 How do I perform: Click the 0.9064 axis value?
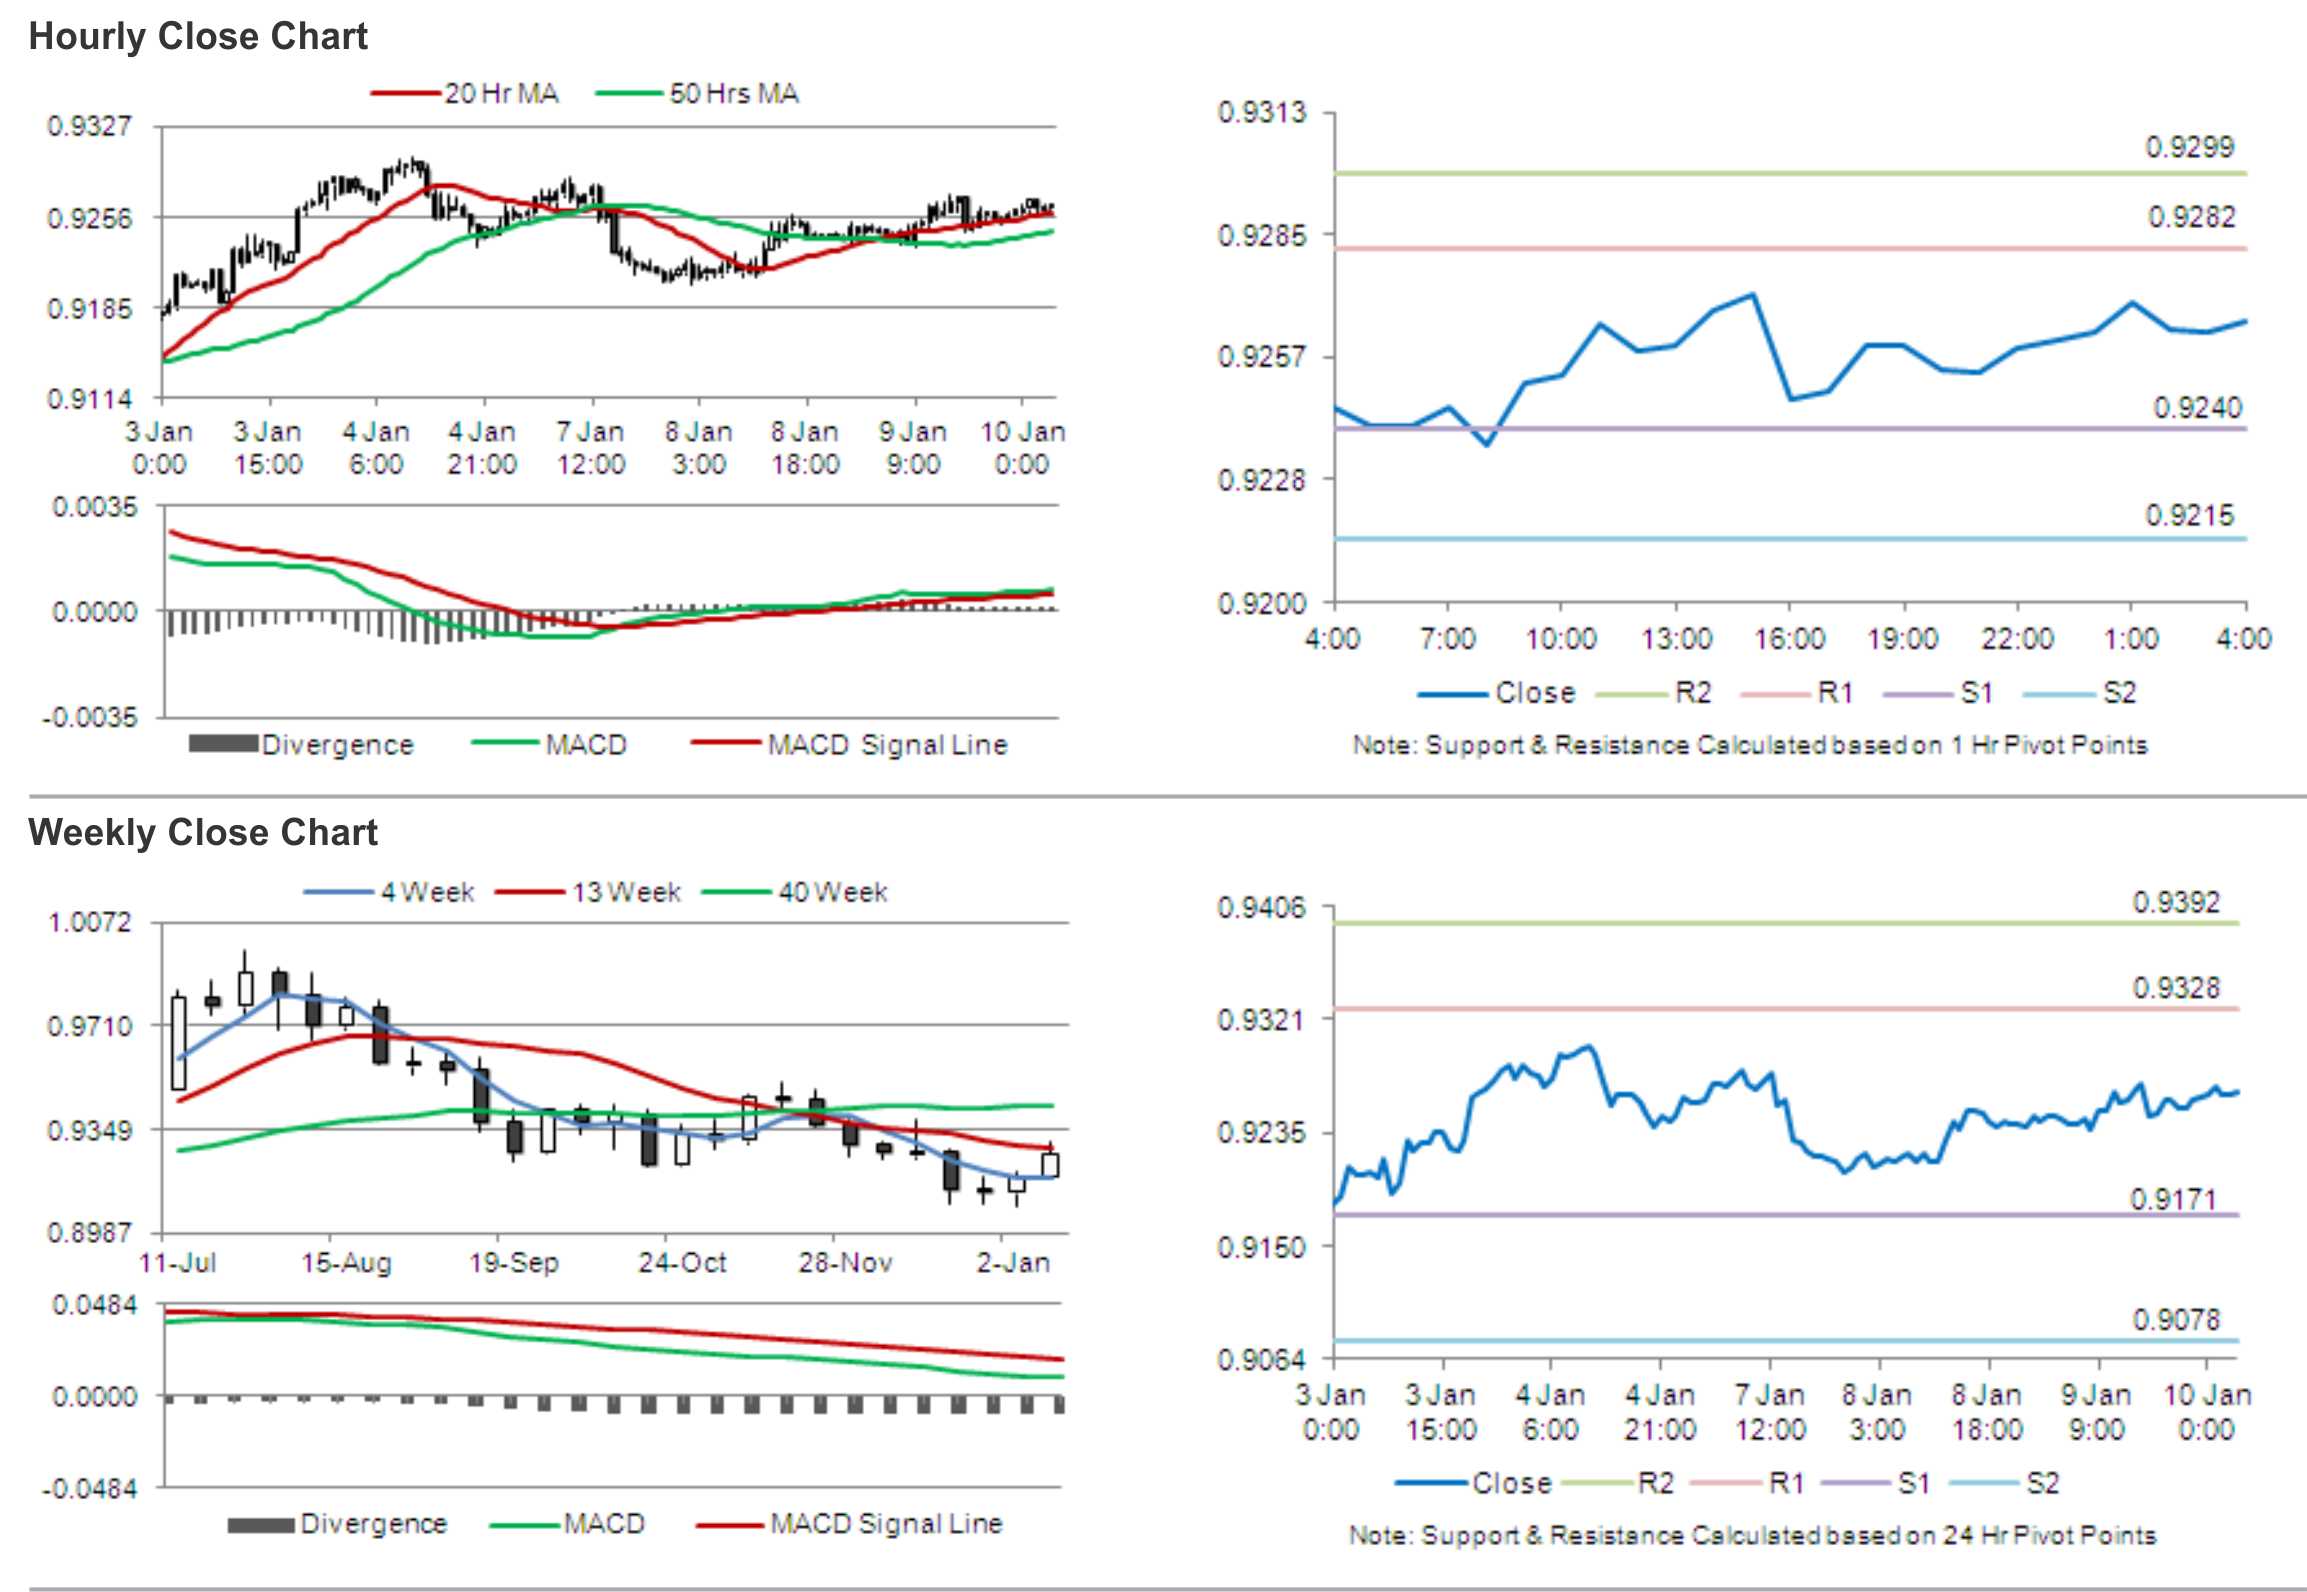(1261, 1361)
